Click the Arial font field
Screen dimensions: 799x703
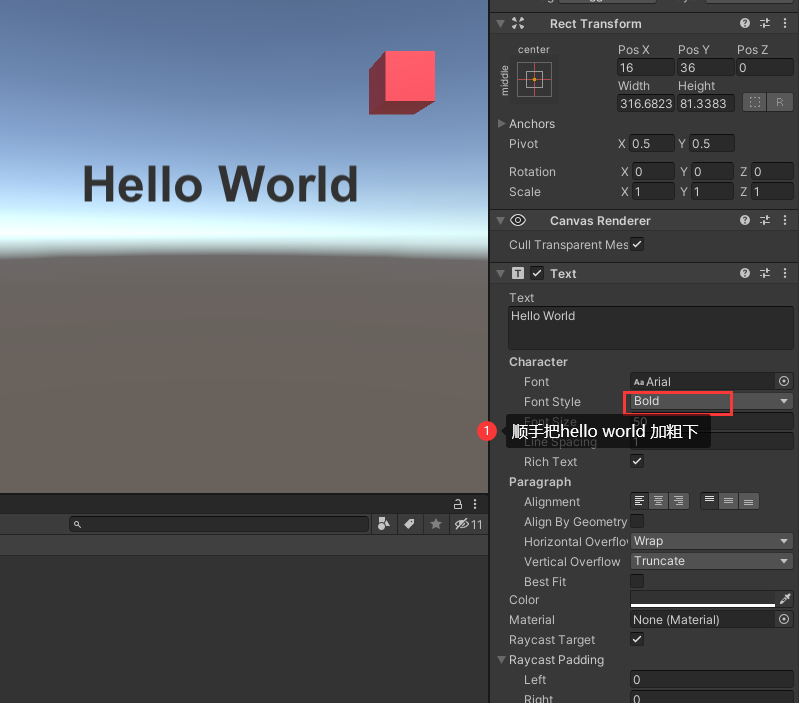[703, 381]
